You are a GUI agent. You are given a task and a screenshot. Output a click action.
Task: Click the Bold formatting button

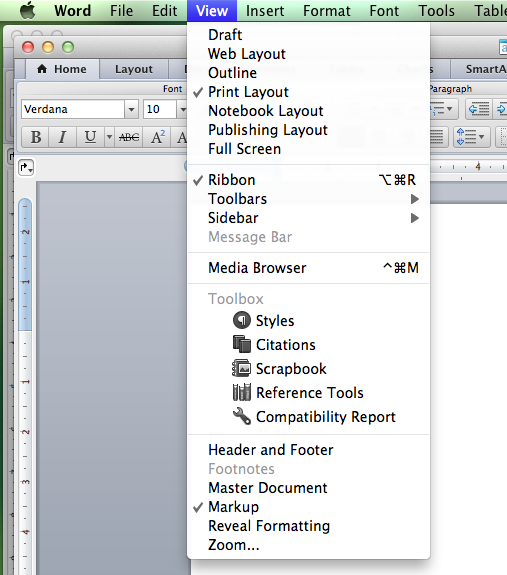(36, 137)
